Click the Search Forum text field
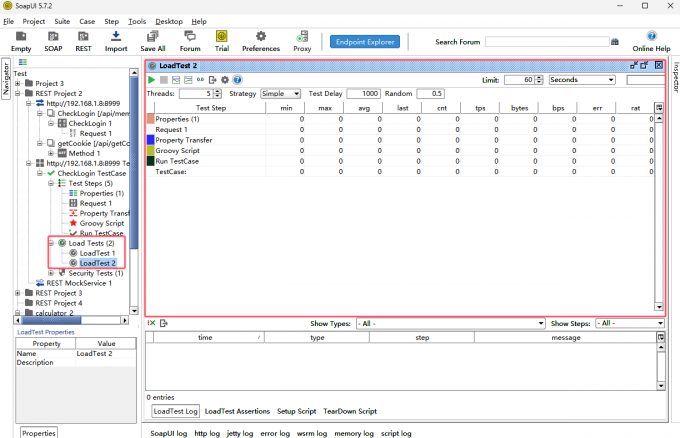The height and width of the screenshot is (438, 680). (x=547, y=42)
